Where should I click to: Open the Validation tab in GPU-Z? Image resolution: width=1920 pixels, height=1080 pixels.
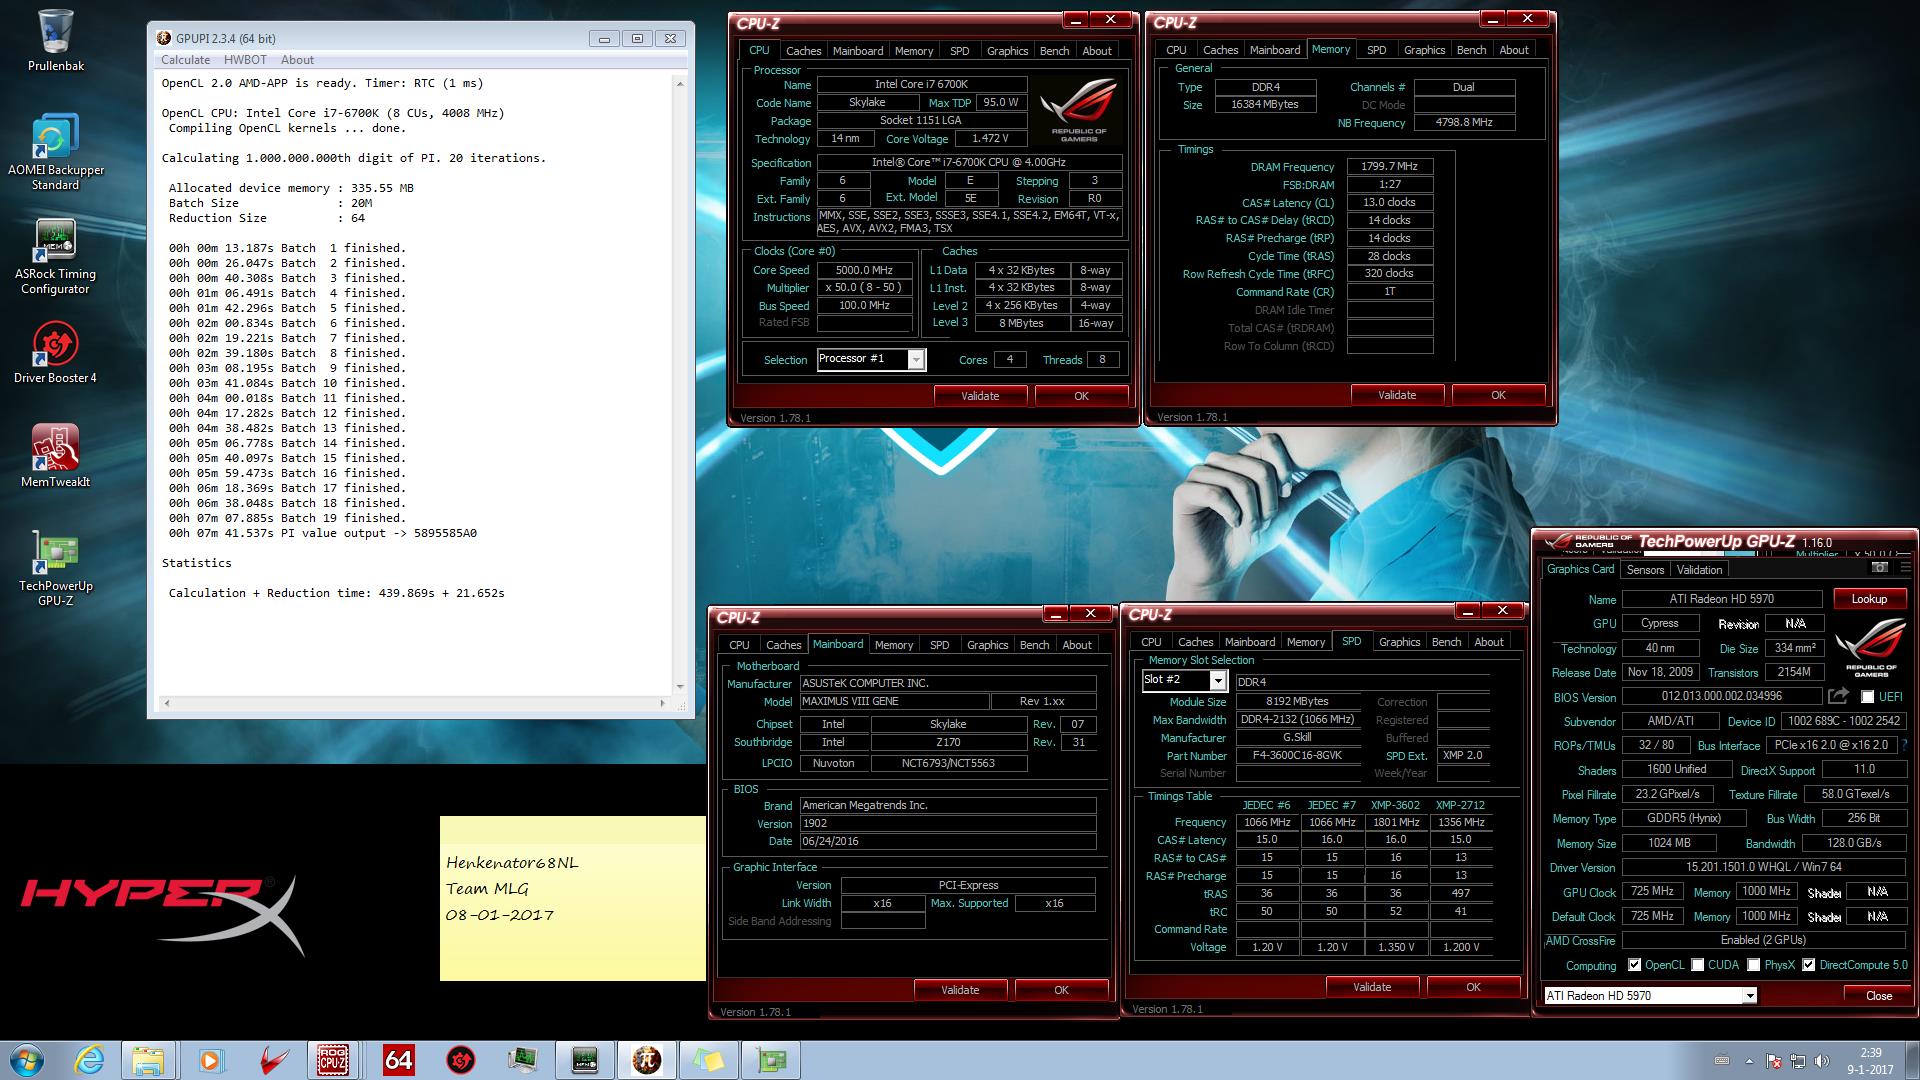coord(1699,570)
